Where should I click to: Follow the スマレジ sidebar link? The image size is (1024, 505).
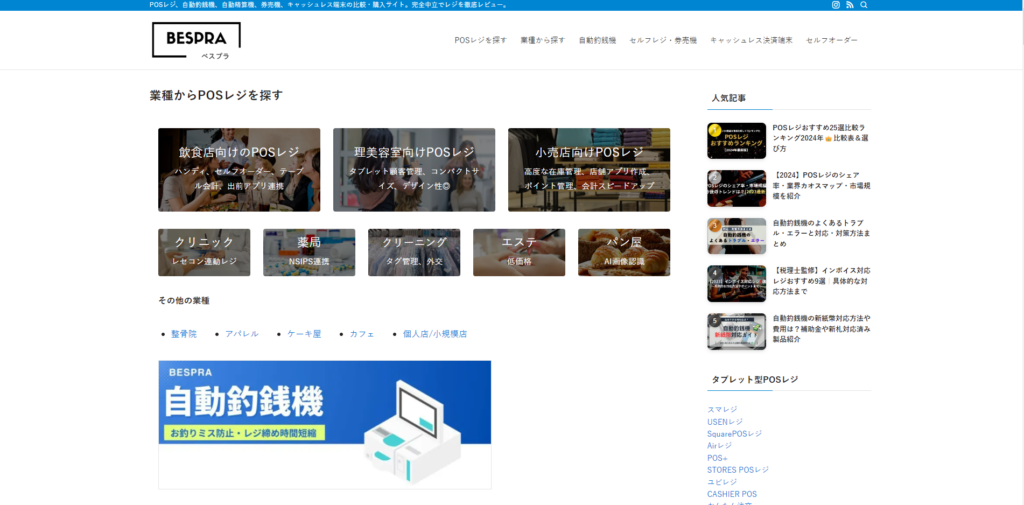point(722,409)
